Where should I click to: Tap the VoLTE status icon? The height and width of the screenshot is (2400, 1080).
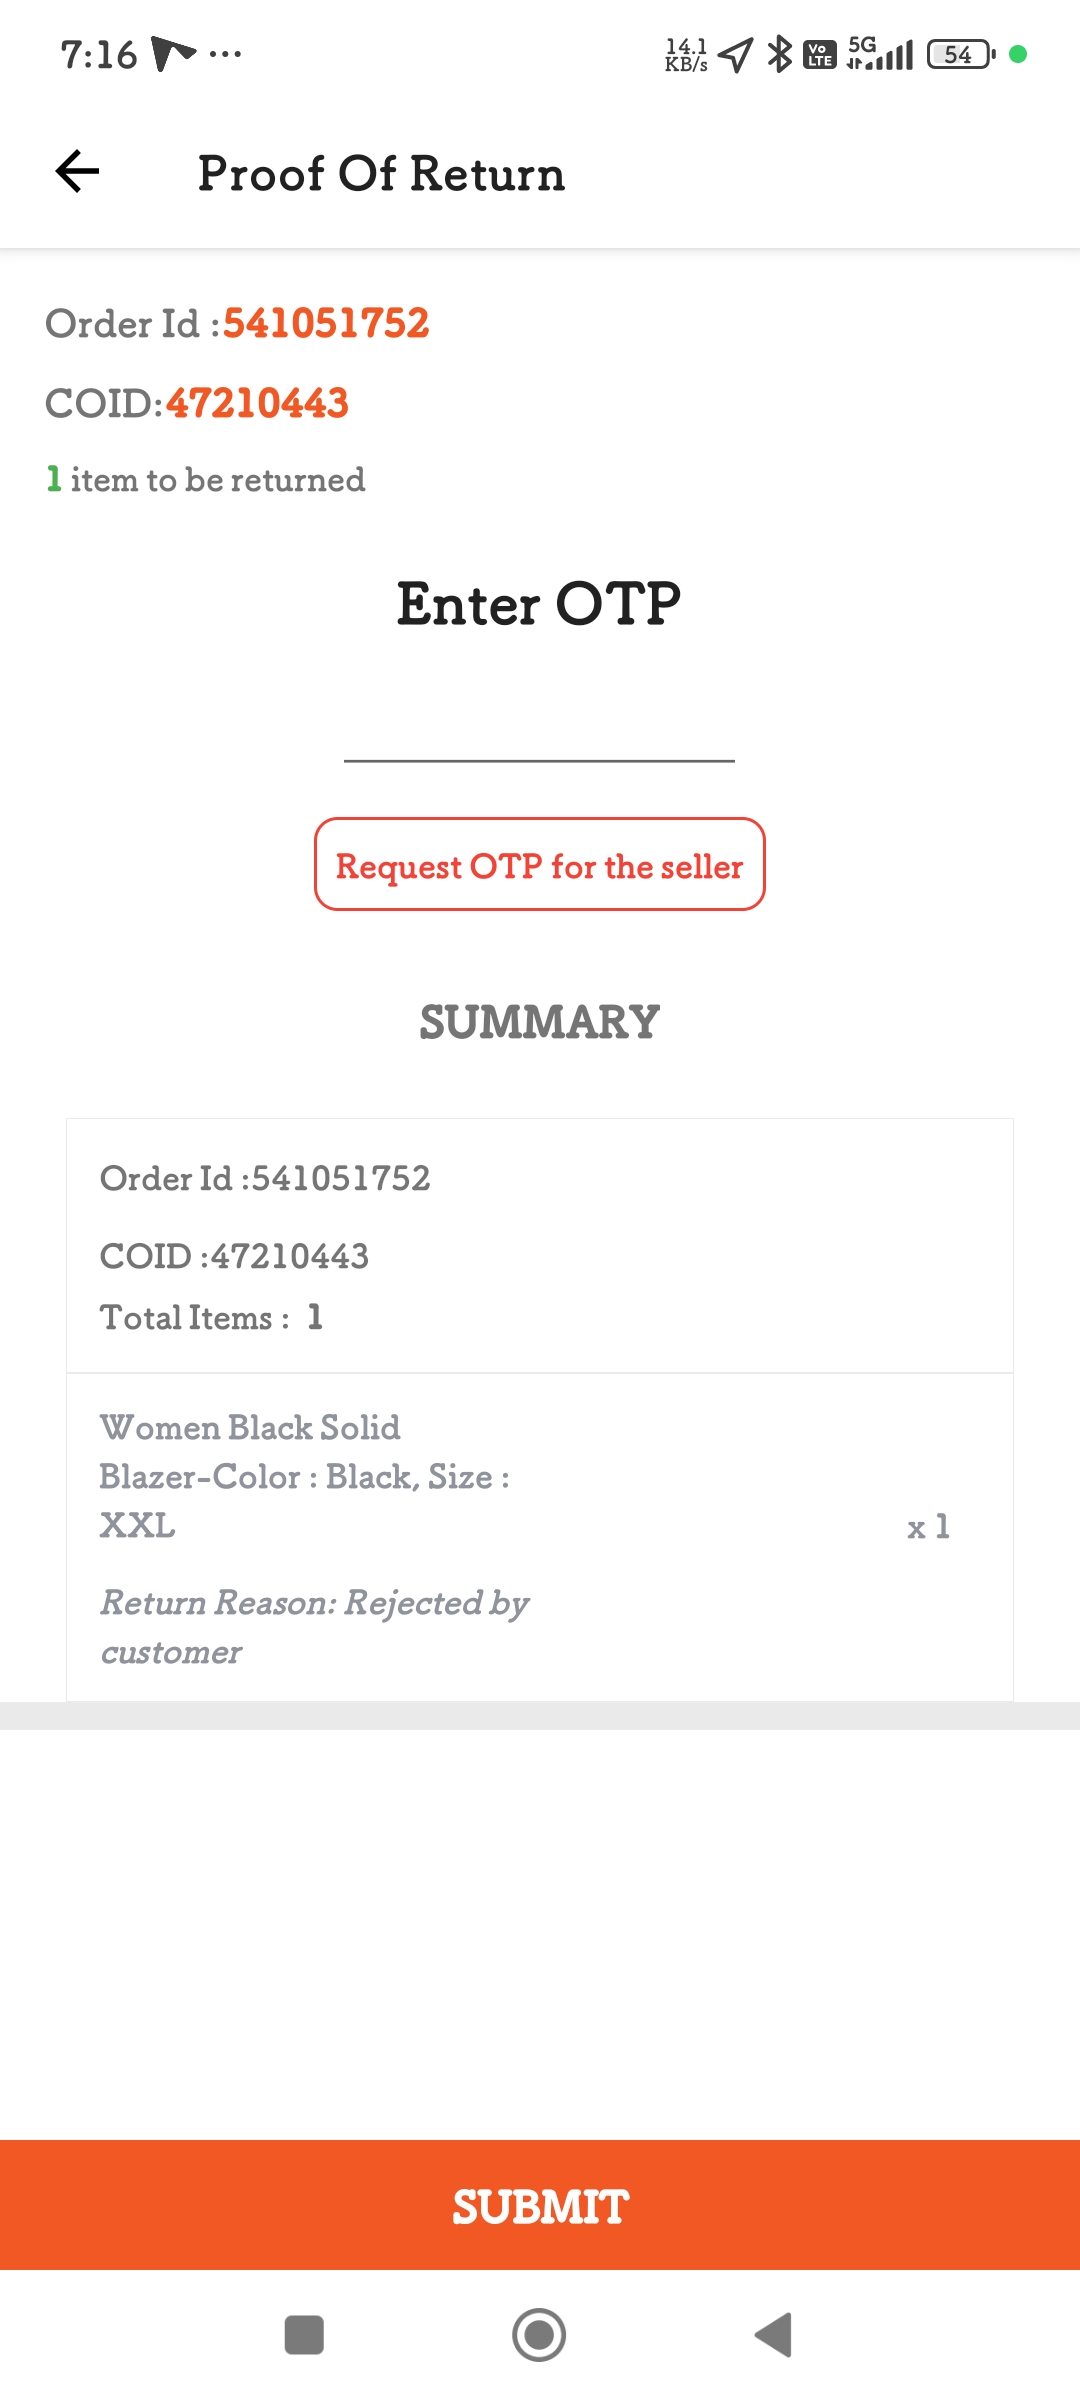coord(820,54)
